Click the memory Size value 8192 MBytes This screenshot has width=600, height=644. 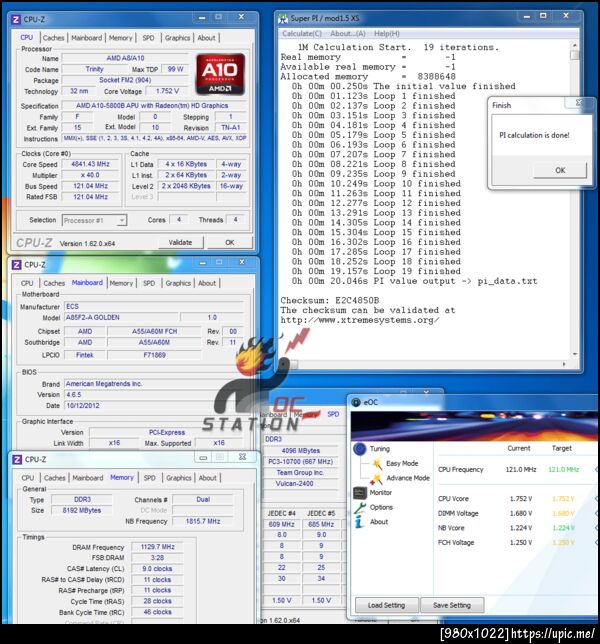(82, 510)
